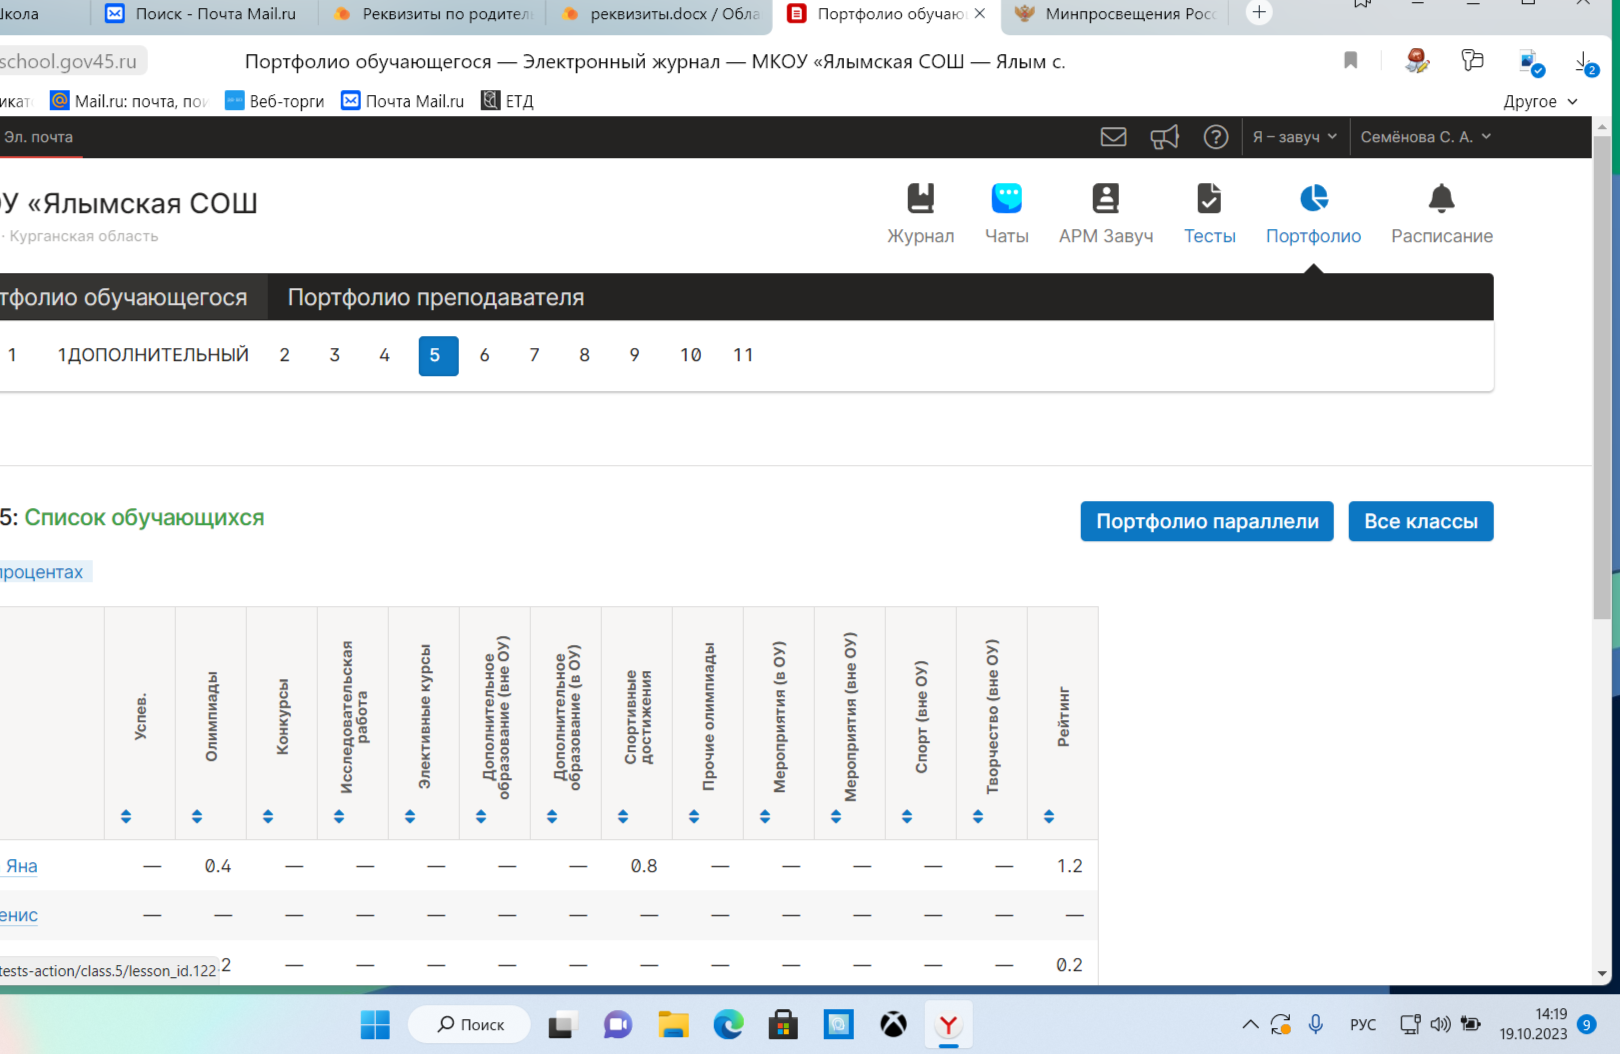Screen dimensions: 1620x1054
Task: Open Веб-торги bookmark
Action: [x=274, y=101]
